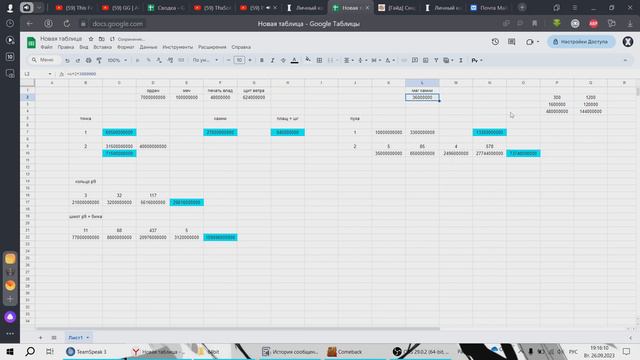Open the Данные menu
The width and height of the screenshot is (640, 360).
click(x=148, y=47)
